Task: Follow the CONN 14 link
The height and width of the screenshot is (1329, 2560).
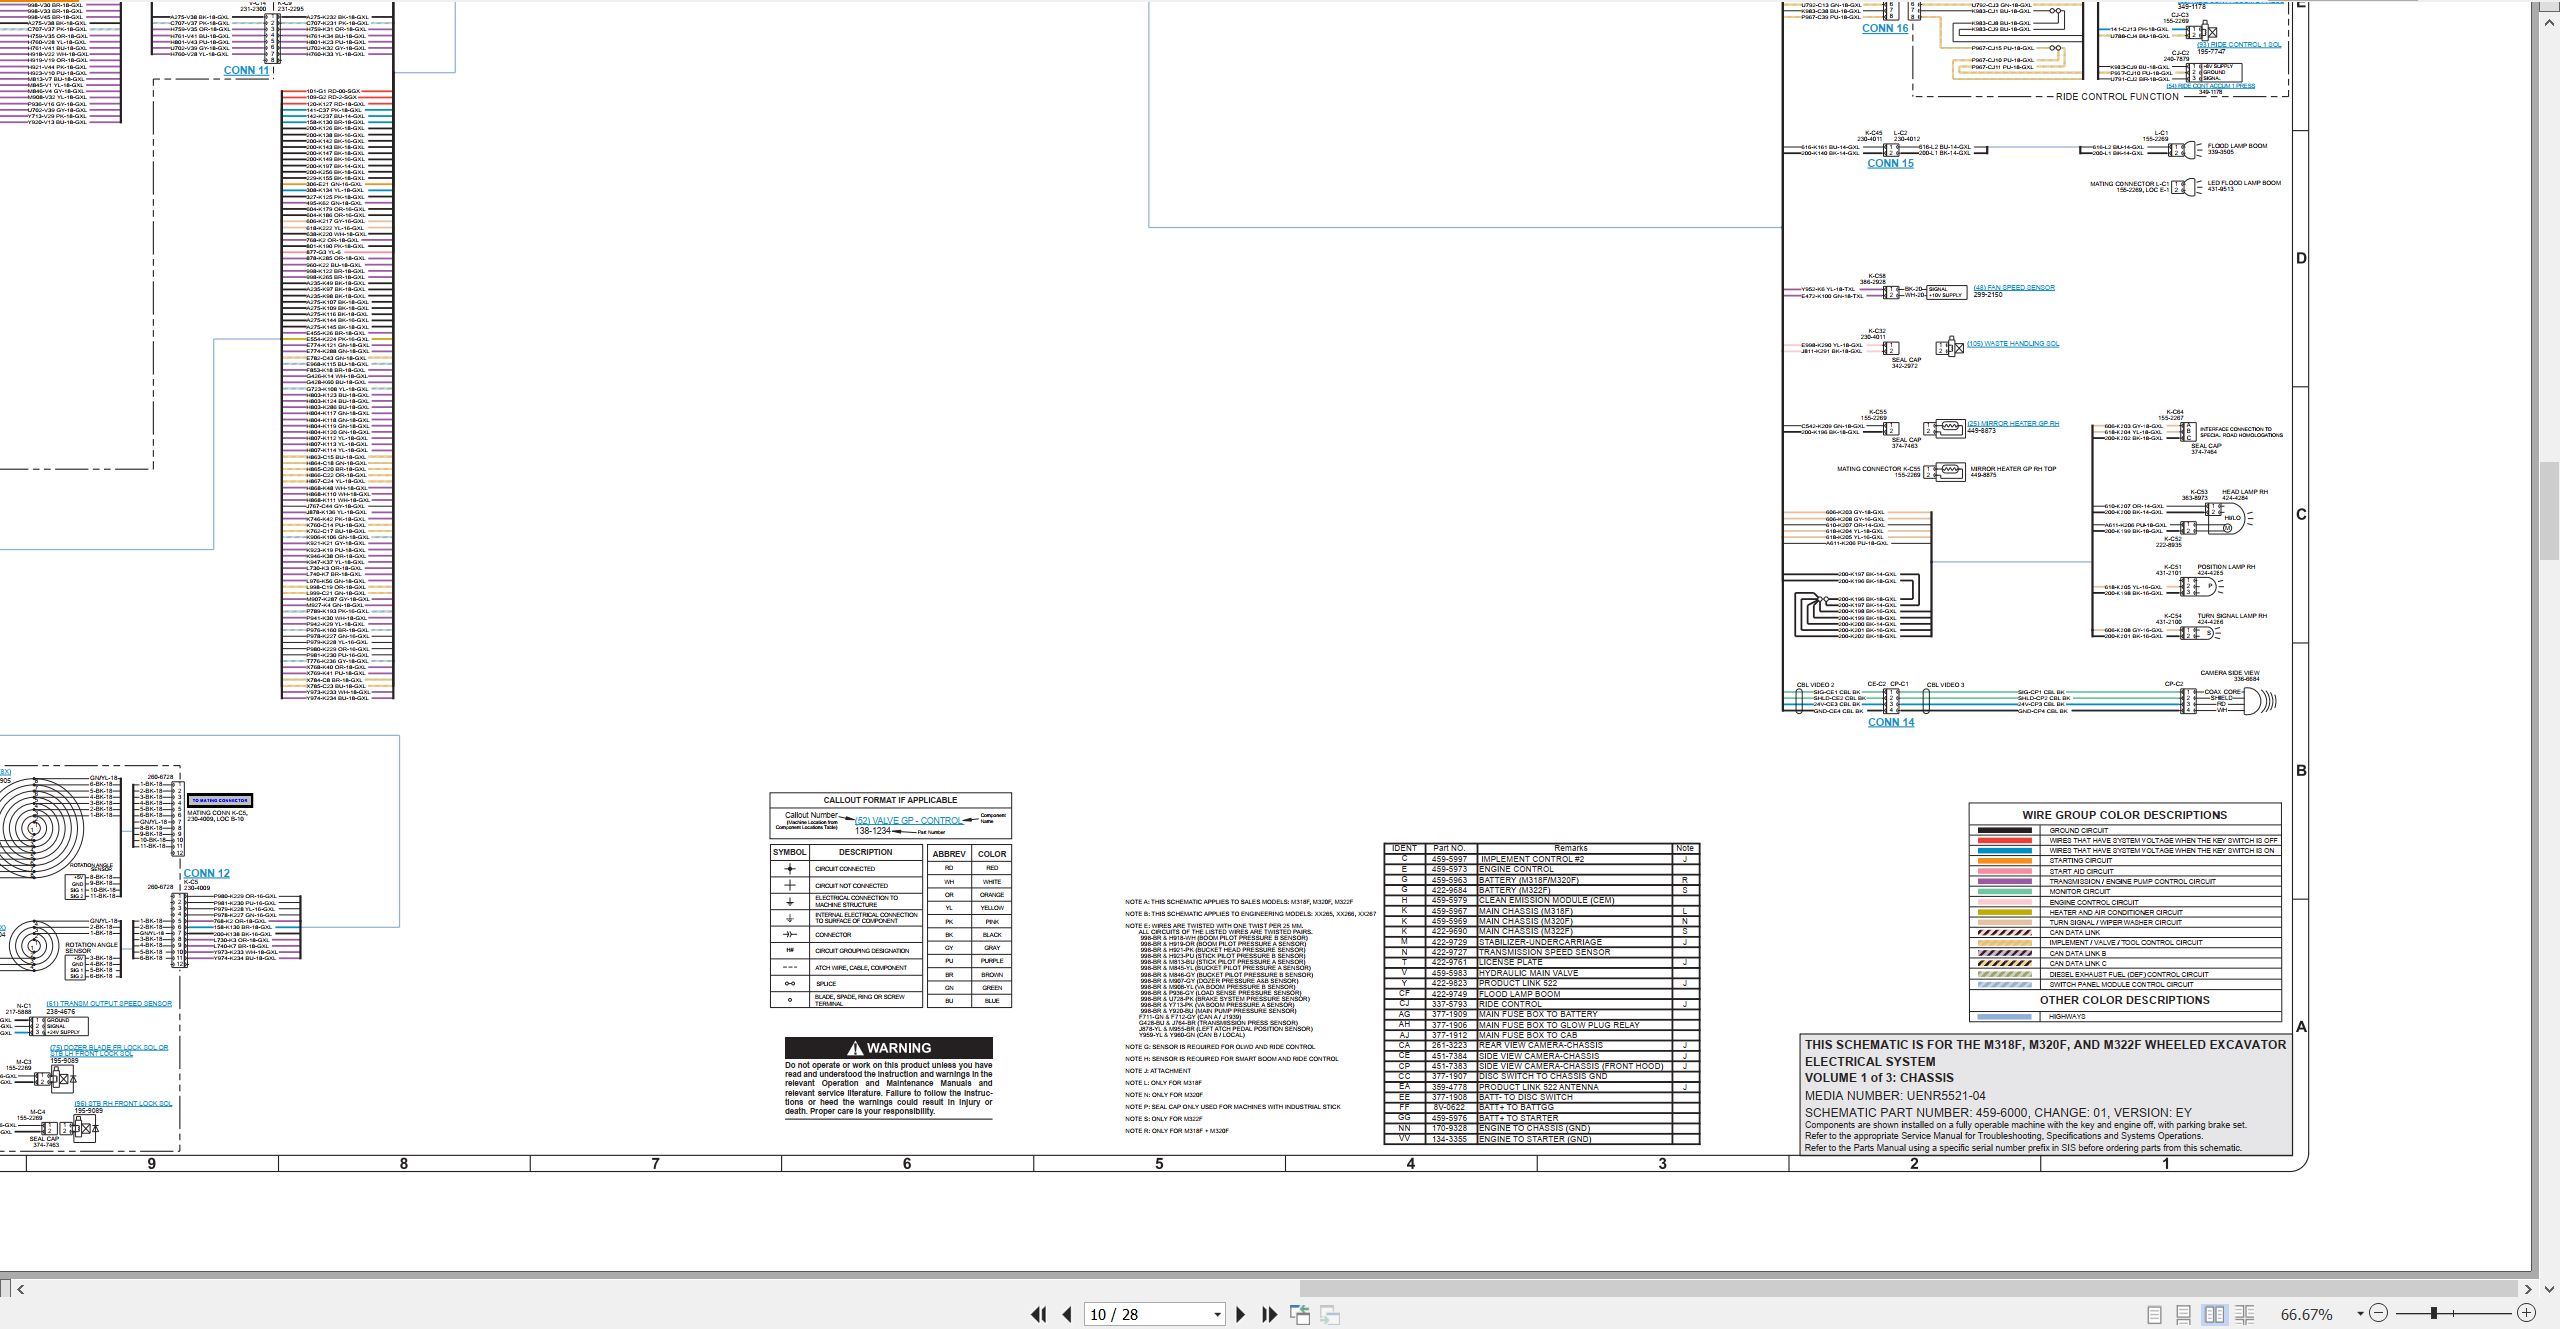Action: point(1891,722)
